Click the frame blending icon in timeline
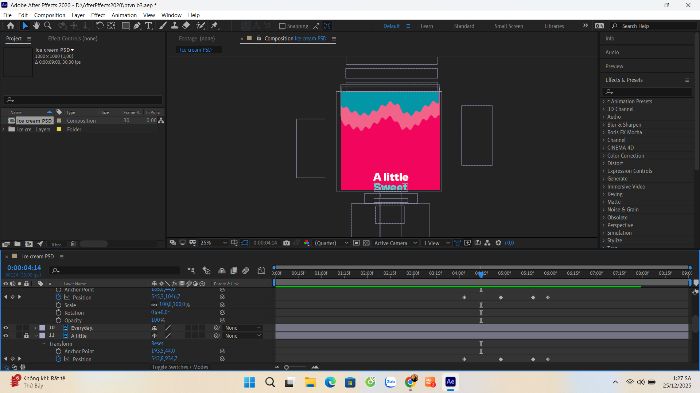Image resolution: width=700 pixels, height=393 pixels. (x=233, y=270)
